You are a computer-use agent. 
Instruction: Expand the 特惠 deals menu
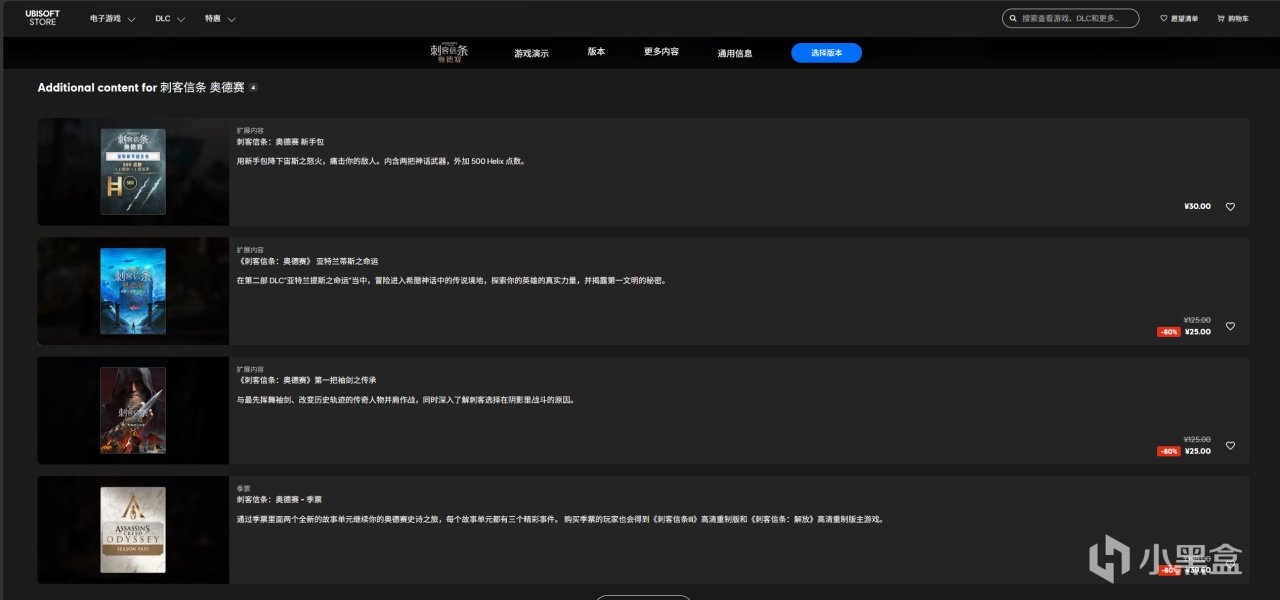point(220,18)
